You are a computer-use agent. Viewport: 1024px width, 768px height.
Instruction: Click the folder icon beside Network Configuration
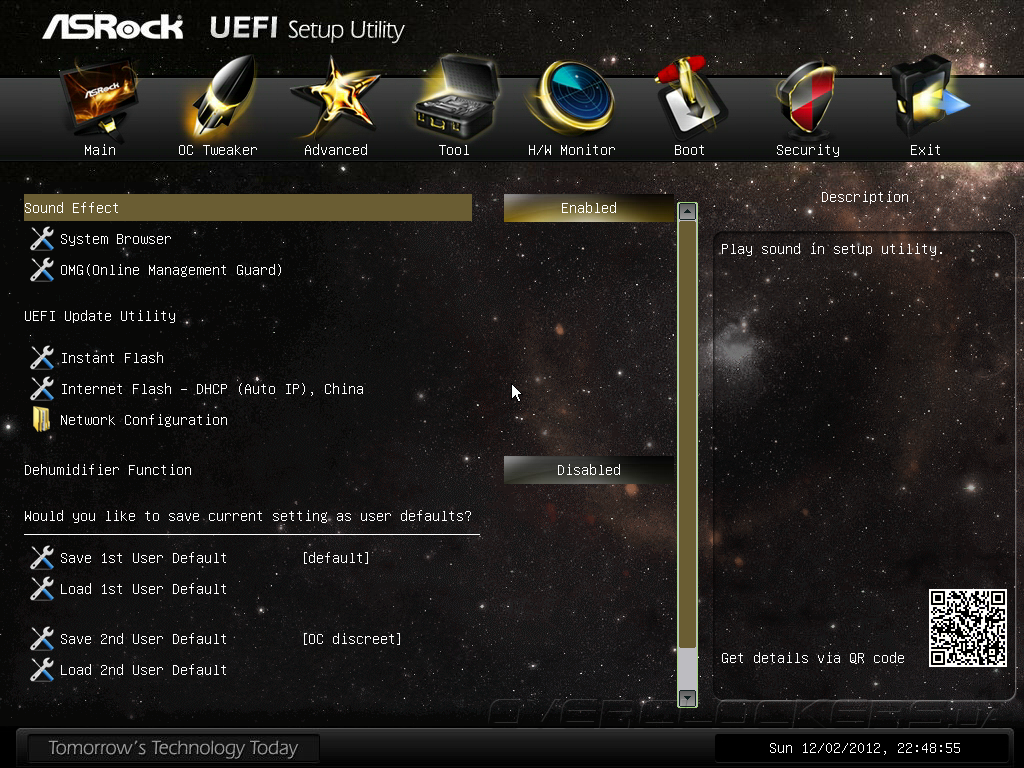click(41, 420)
